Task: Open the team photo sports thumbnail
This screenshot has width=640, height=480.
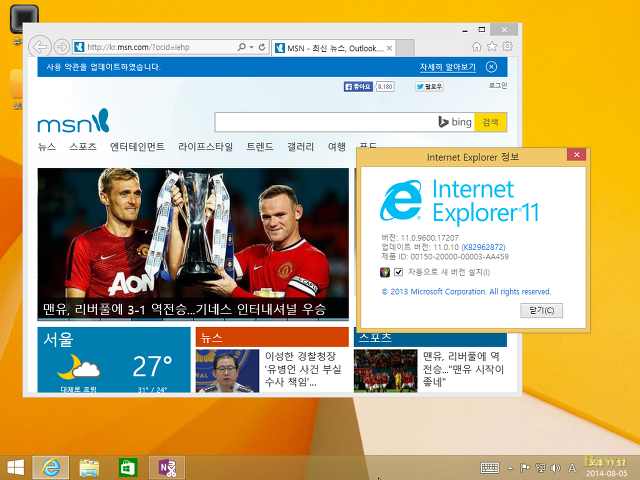Action: [385, 371]
